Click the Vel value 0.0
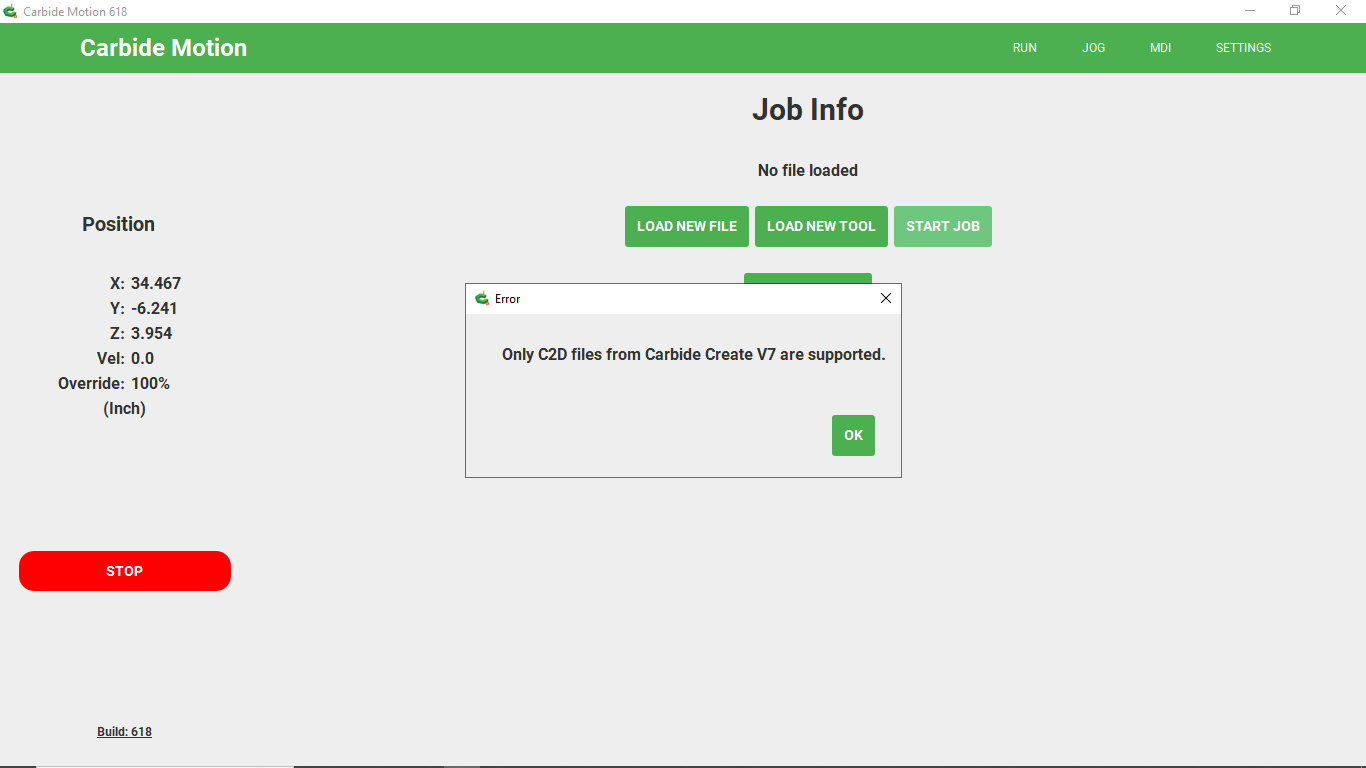Image resolution: width=1366 pixels, height=768 pixels. (142, 358)
